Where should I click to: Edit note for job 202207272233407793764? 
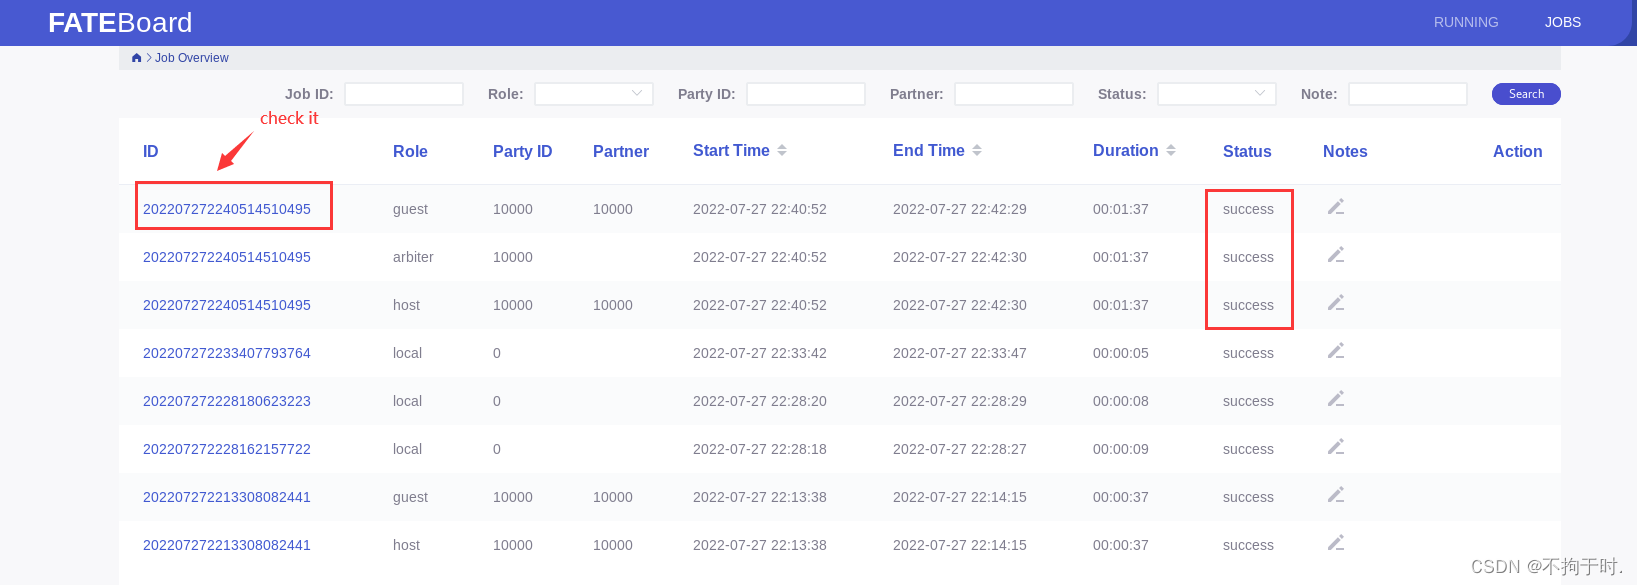pyautogui.click(x=1336, y=351)
